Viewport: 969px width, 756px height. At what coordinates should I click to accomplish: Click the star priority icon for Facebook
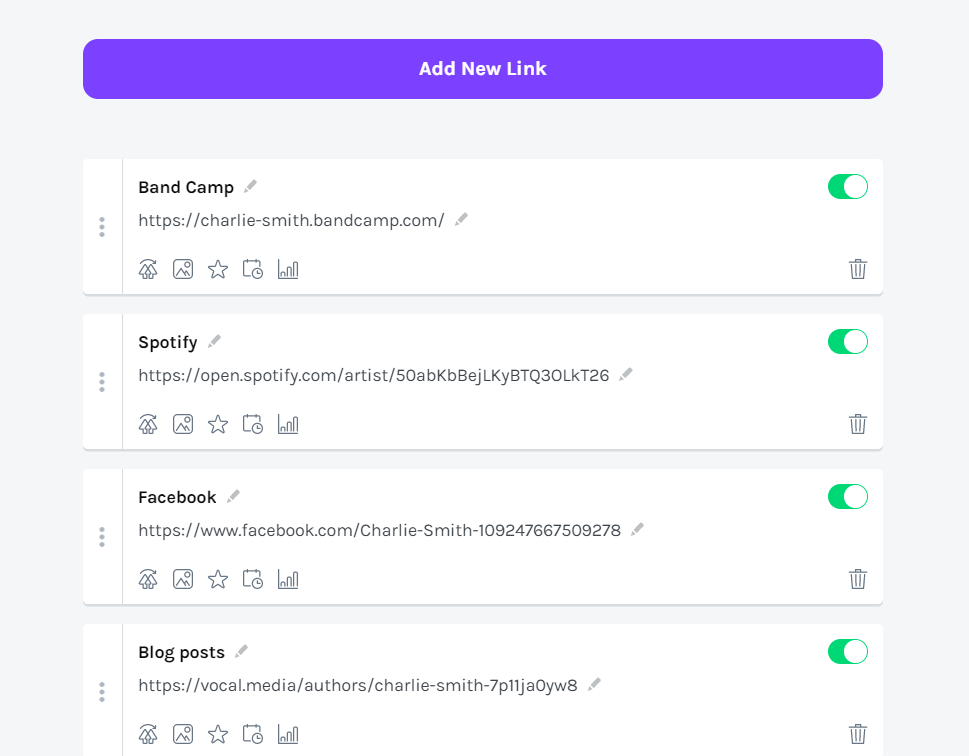(218, 579)
